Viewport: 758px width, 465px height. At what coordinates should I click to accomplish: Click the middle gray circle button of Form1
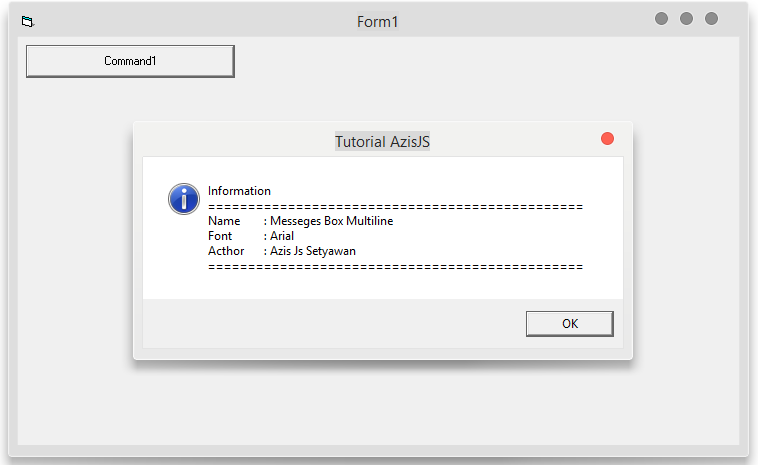686,18
